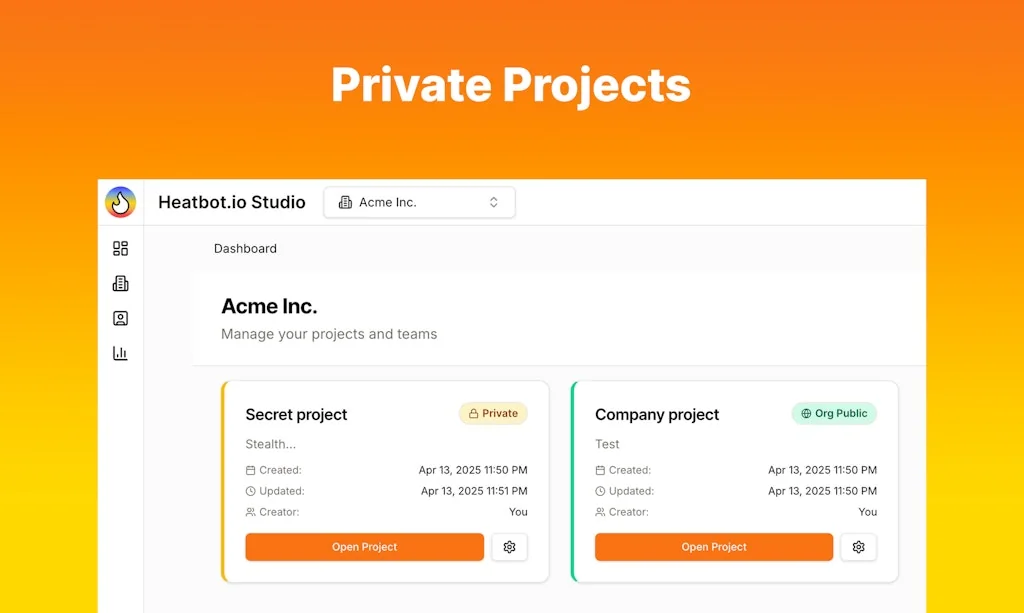Switch to the Dashboard tab
Screen dimensions: 1024x613
(x=245, y=248)
